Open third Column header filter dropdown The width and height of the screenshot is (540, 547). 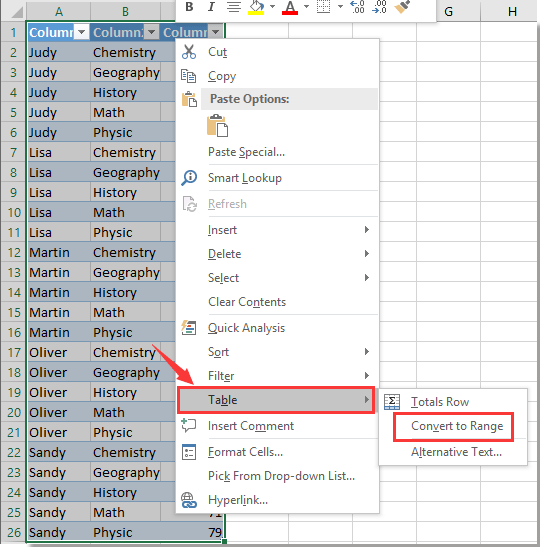tap(216, 32)
